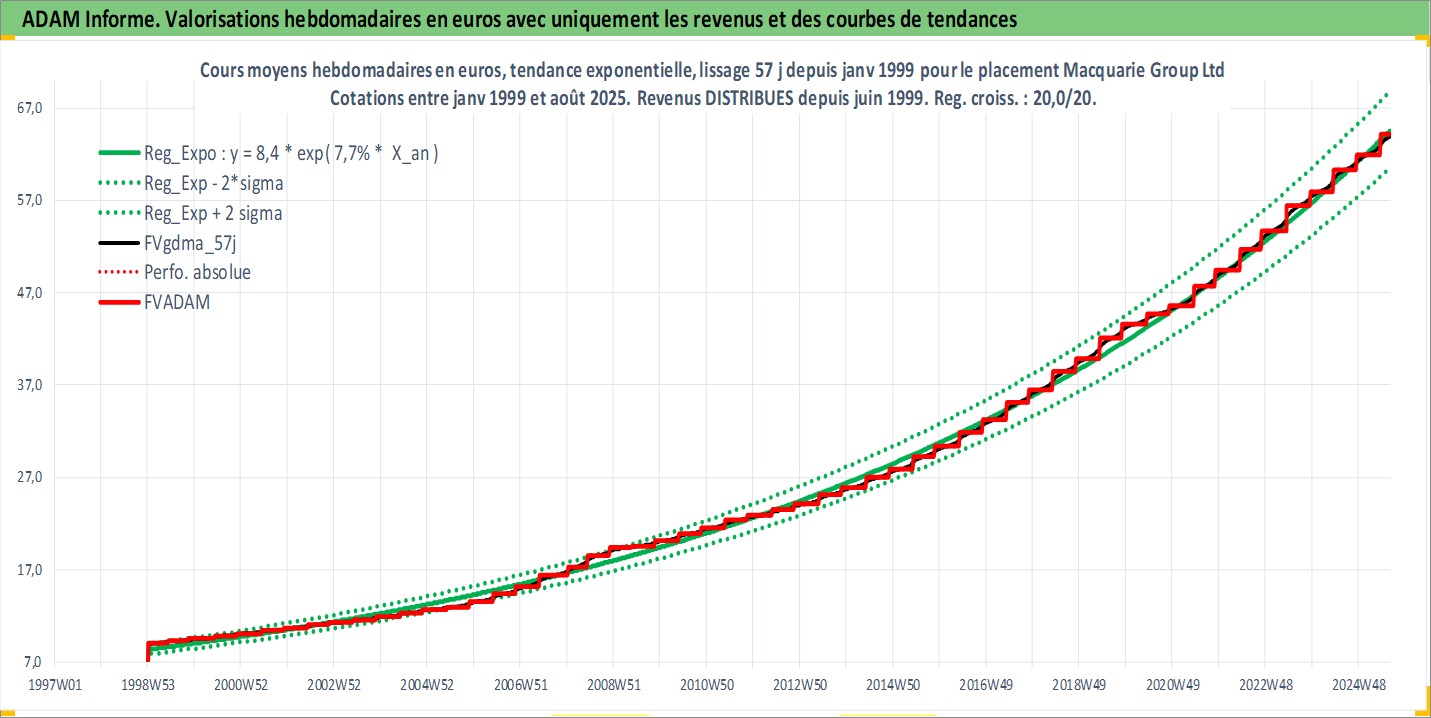Click the x-axis label 2008W51
The width and height of the screenshot is (1431, 718).
click(613, 685)
